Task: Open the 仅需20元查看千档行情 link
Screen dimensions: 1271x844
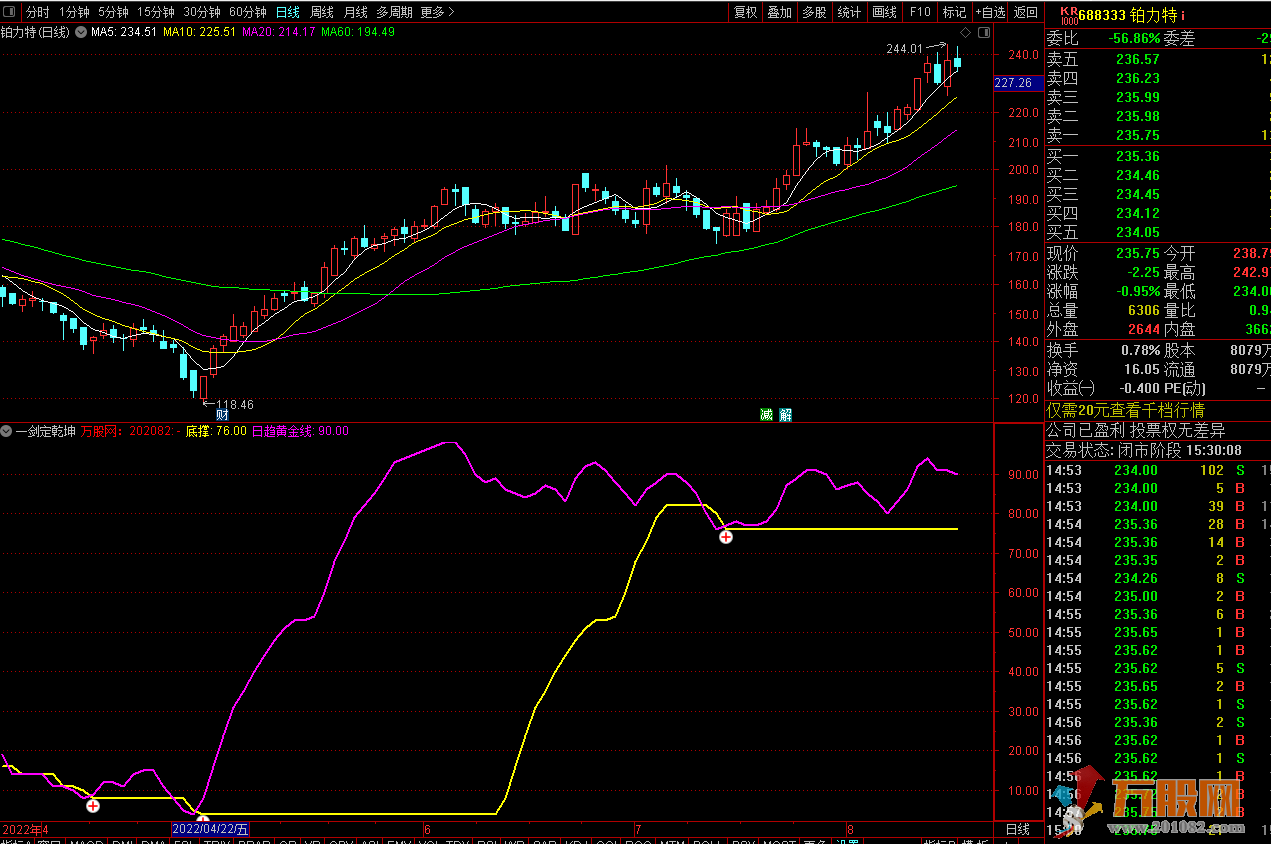Action: [x=1126, y=410]
